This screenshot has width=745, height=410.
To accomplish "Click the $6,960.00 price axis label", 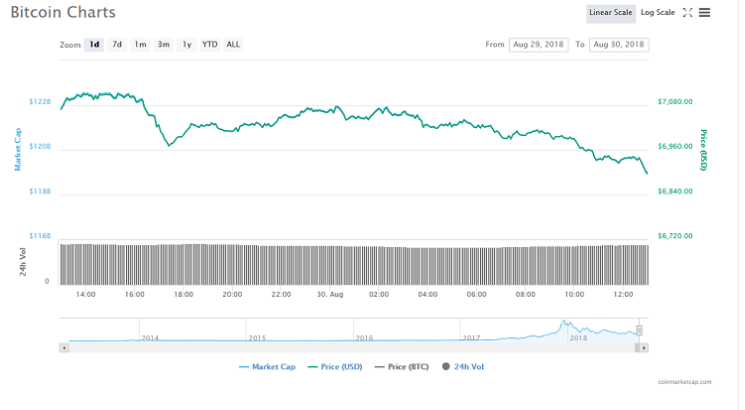I will click(675, 146).
